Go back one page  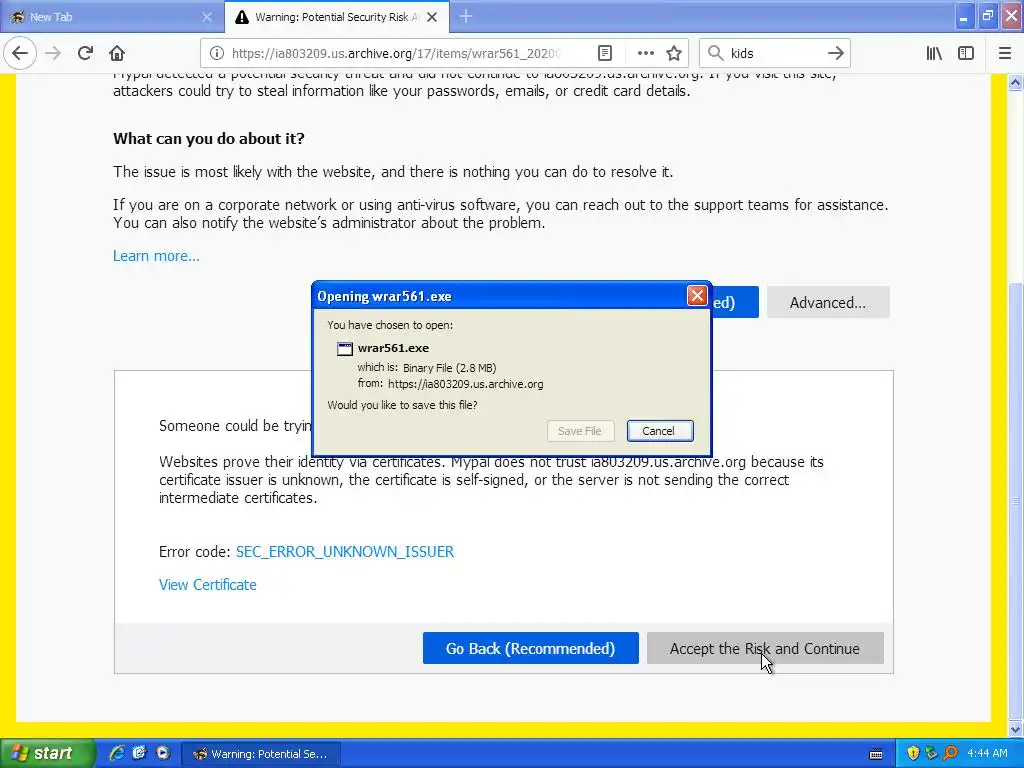tap(20, 53)
